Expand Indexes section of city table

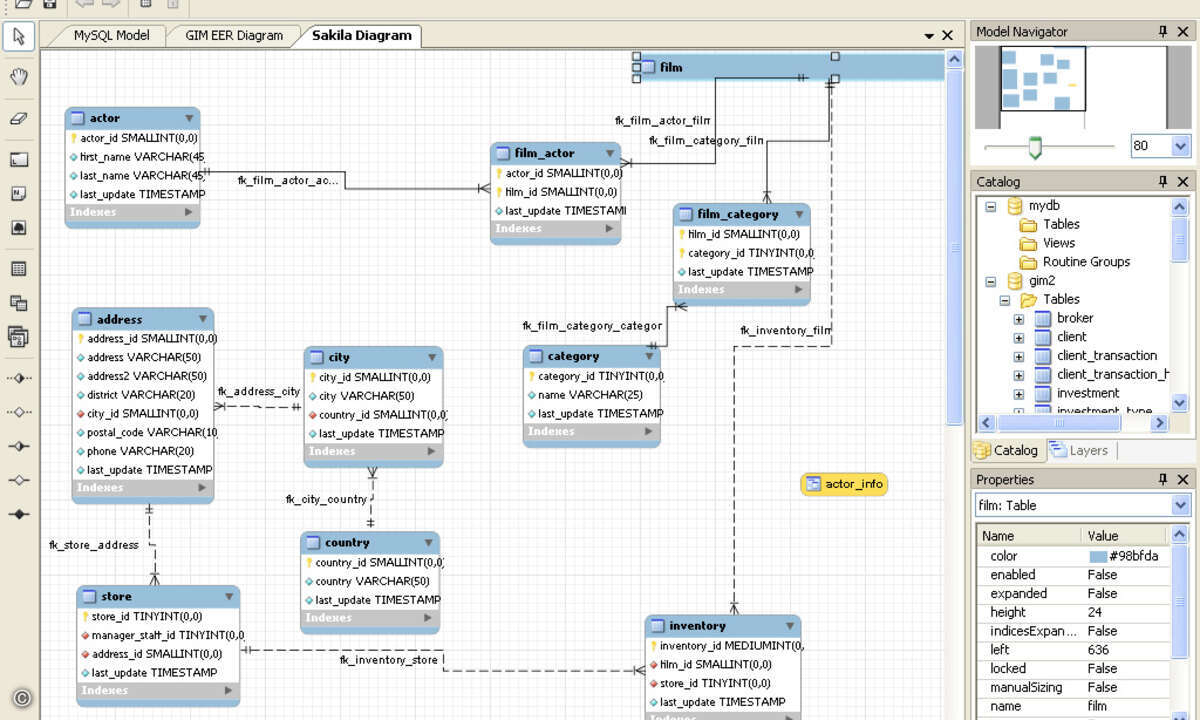click(432, 452)
